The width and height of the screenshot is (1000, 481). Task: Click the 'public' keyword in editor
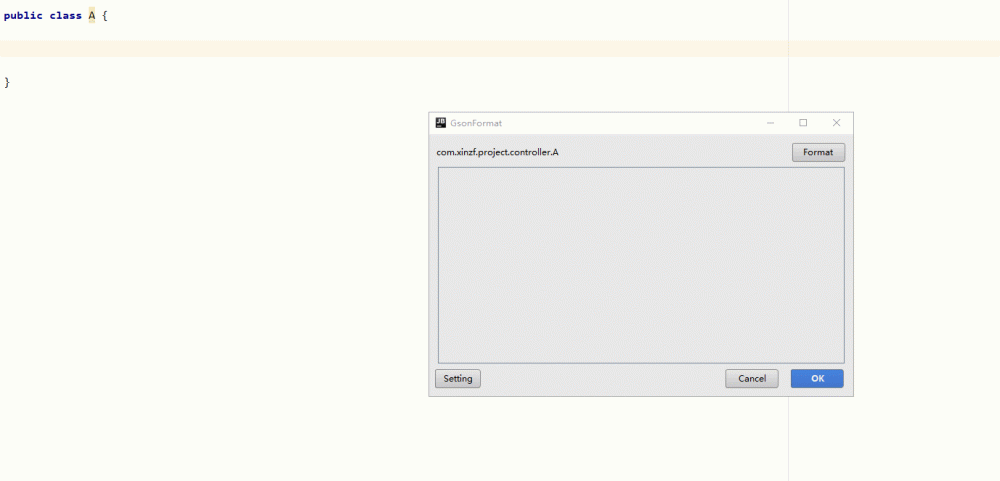[23, 16]
